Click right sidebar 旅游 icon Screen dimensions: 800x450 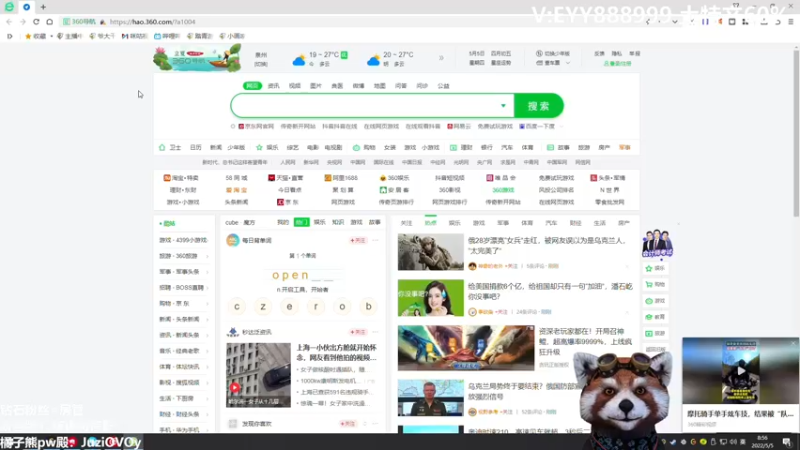(649, 334)
